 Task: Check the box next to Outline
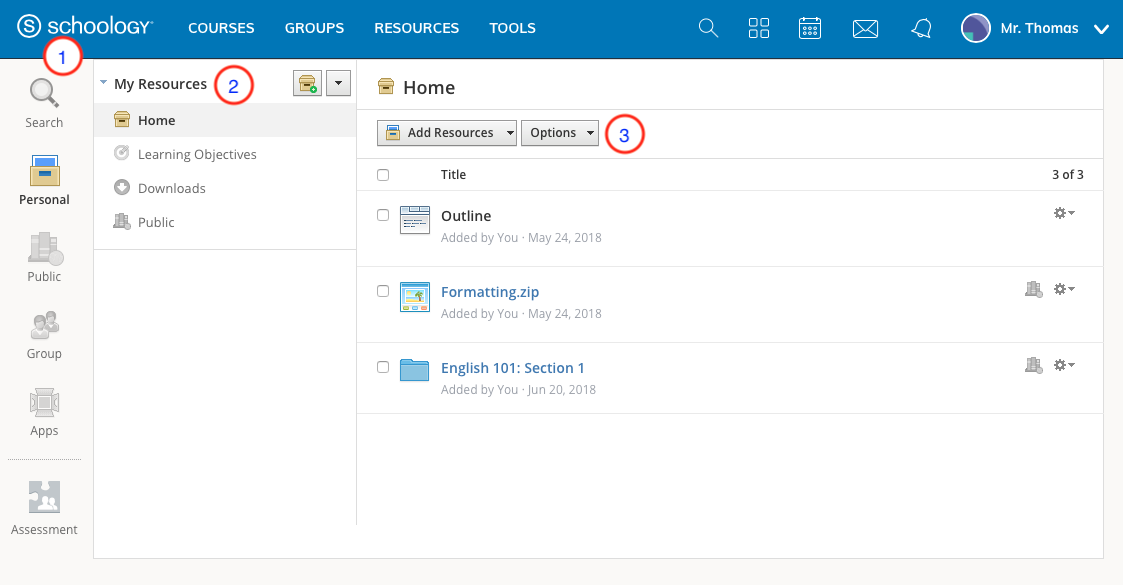click(x=383, y=215)
